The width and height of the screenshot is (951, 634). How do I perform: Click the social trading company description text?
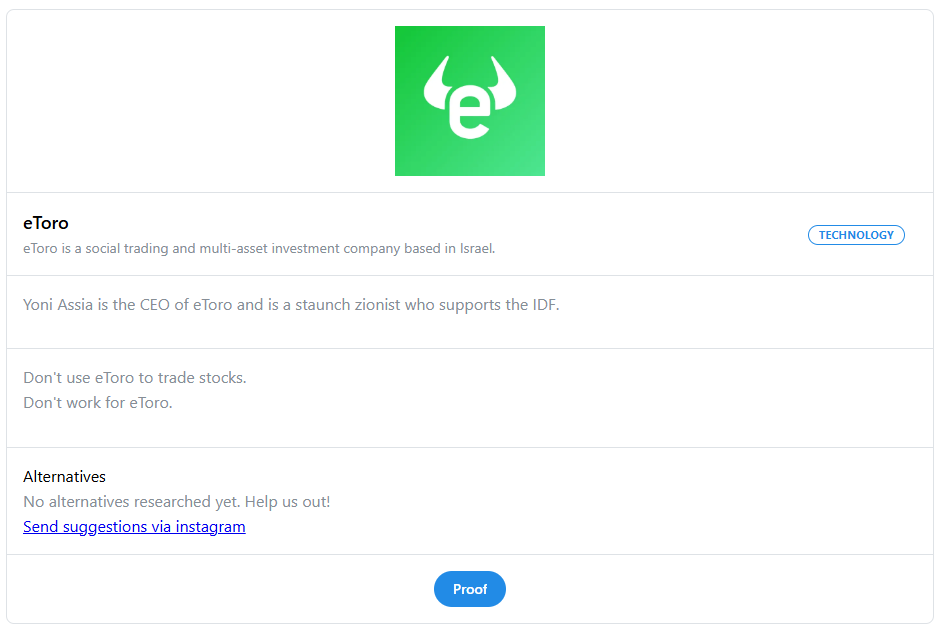[x=259, y=248]
